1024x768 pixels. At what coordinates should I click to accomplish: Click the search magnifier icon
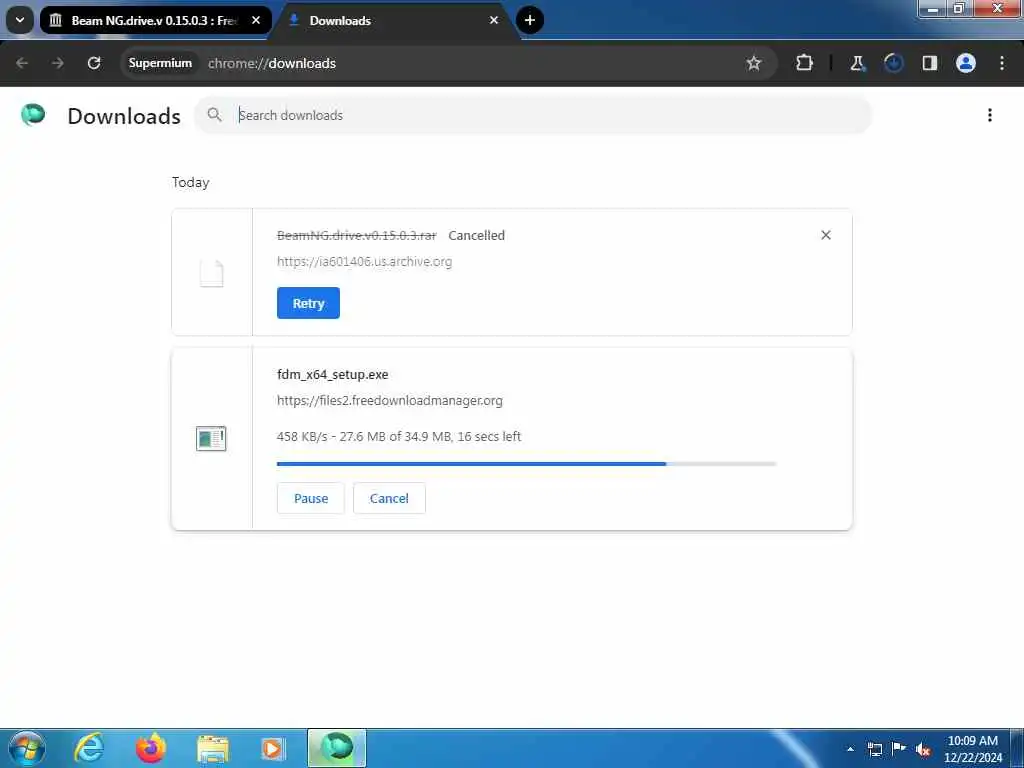[214, 115]
